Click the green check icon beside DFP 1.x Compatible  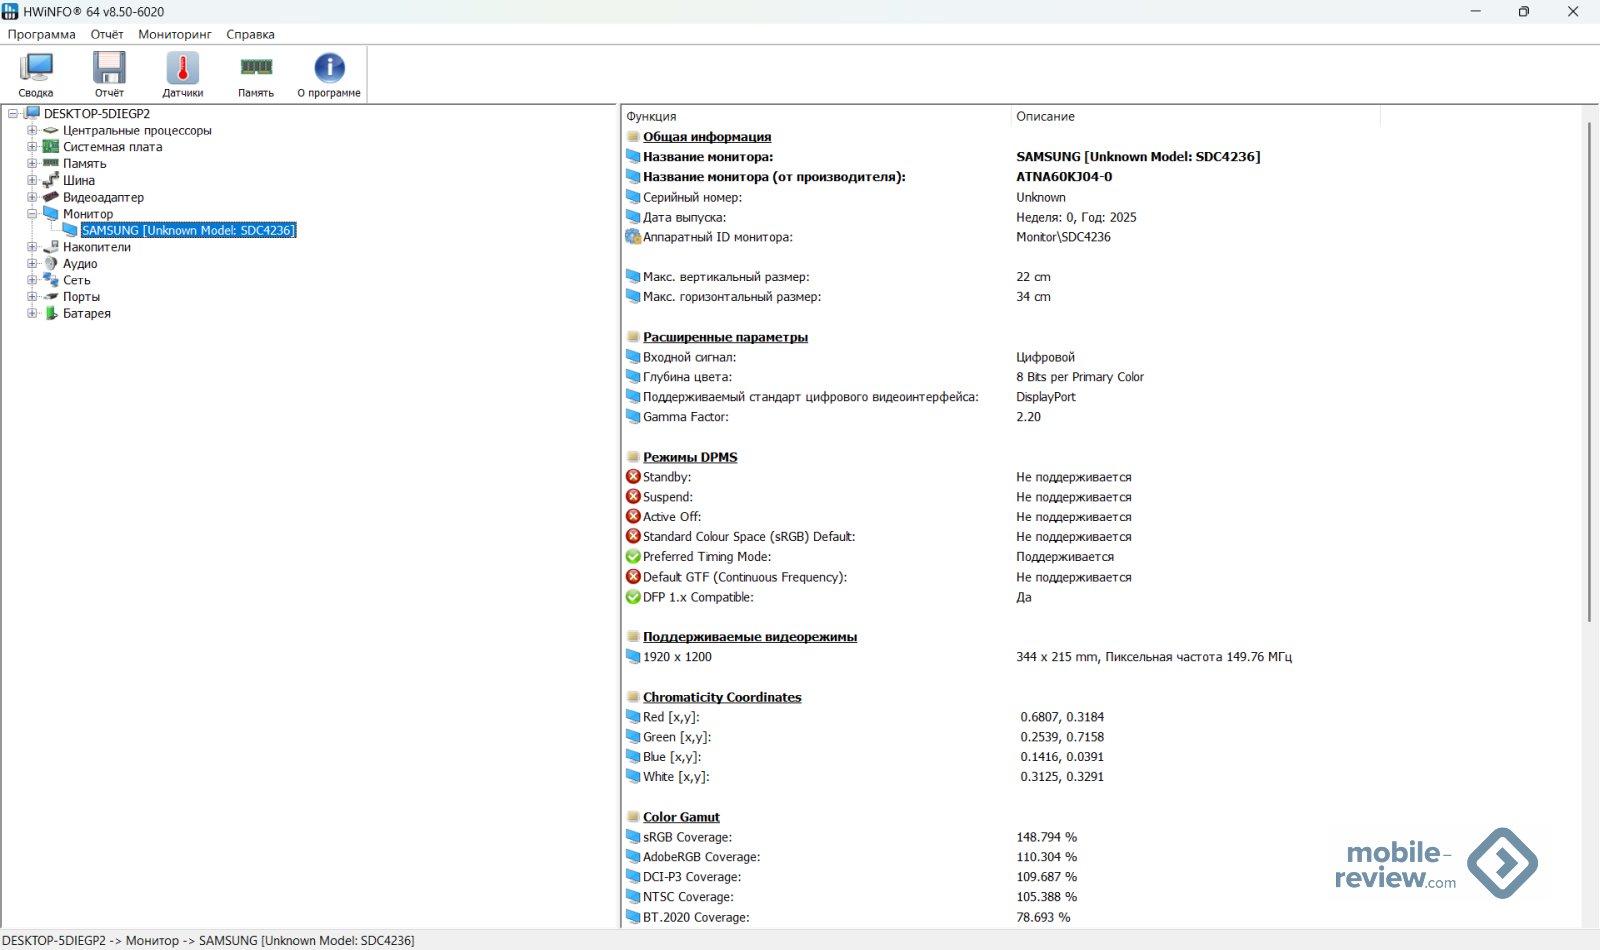[x=633, y=597]
